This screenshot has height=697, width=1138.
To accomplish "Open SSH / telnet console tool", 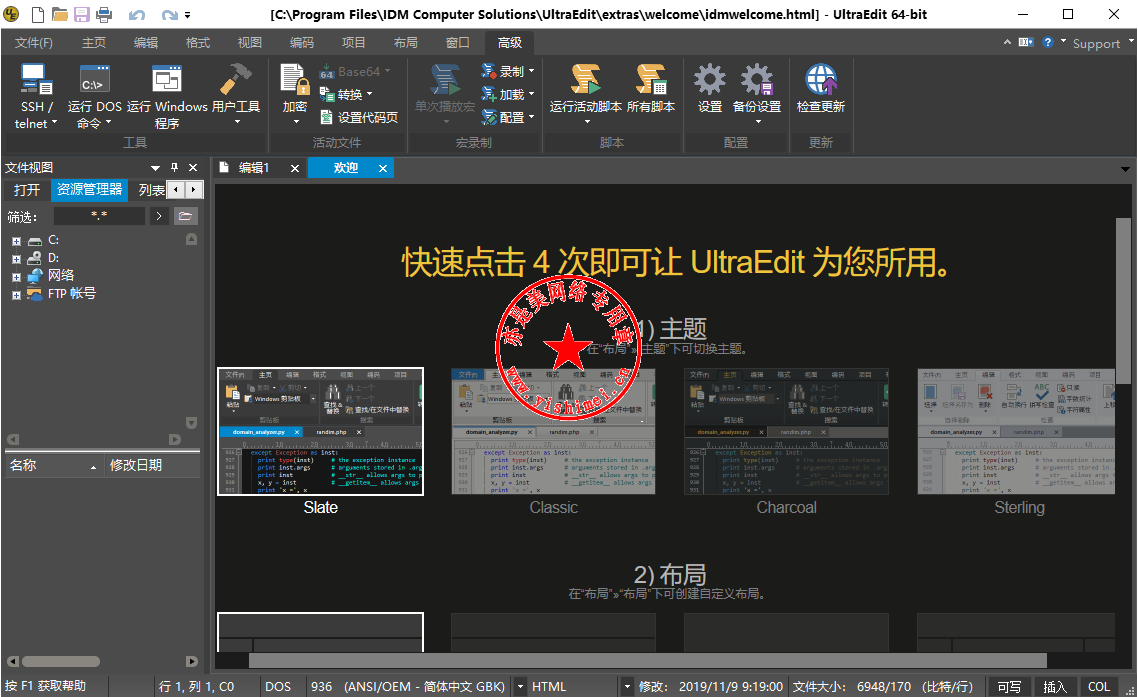I will pos(36,96).
